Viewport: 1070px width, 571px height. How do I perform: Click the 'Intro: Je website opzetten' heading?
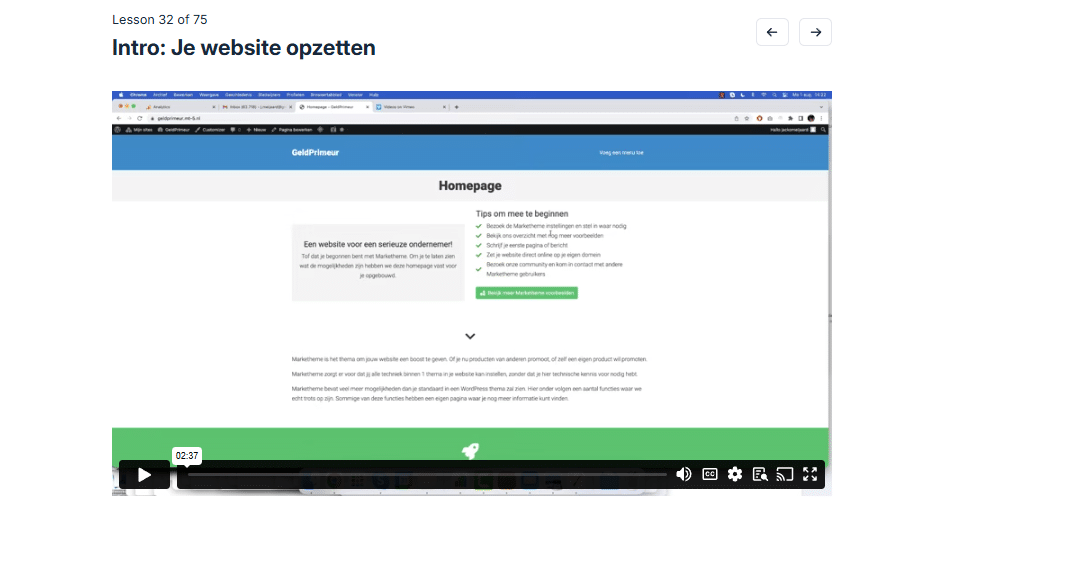click(x=244, y=48)
